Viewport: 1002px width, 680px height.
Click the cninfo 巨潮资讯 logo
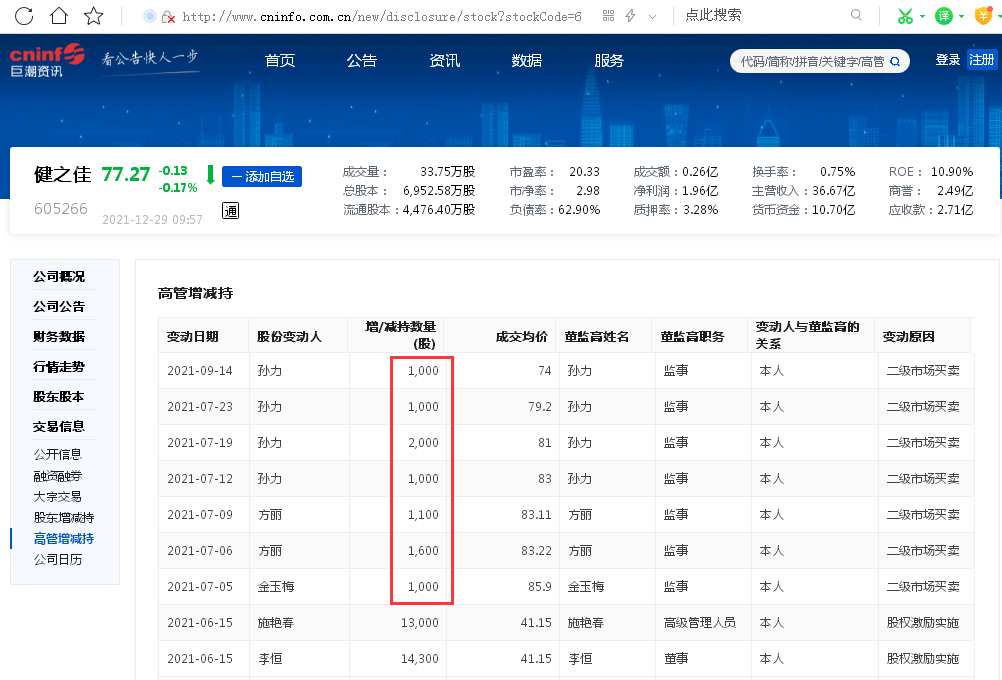coord(46,58)
